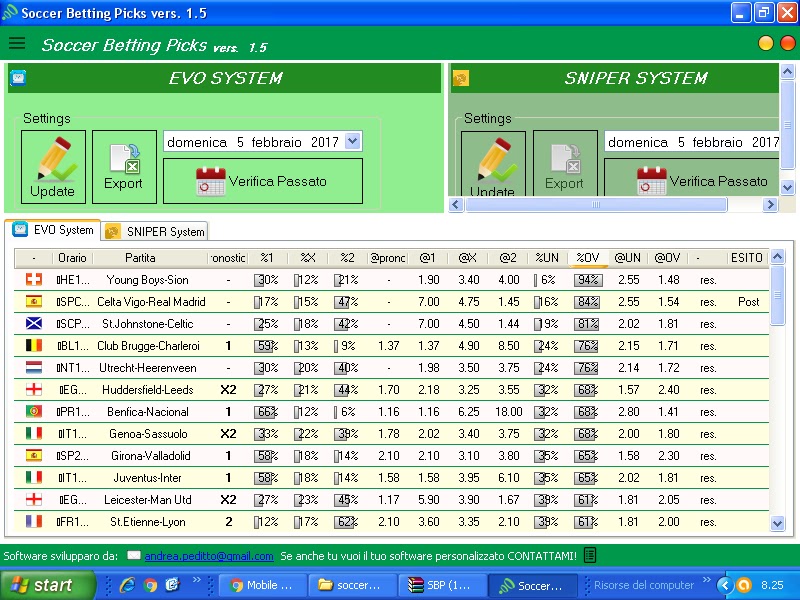Expand quick launch chevron in taskbar
Image resolution: width=800 pixels, height=600 pixels.
pyautogui.click(x=196, y=580)
